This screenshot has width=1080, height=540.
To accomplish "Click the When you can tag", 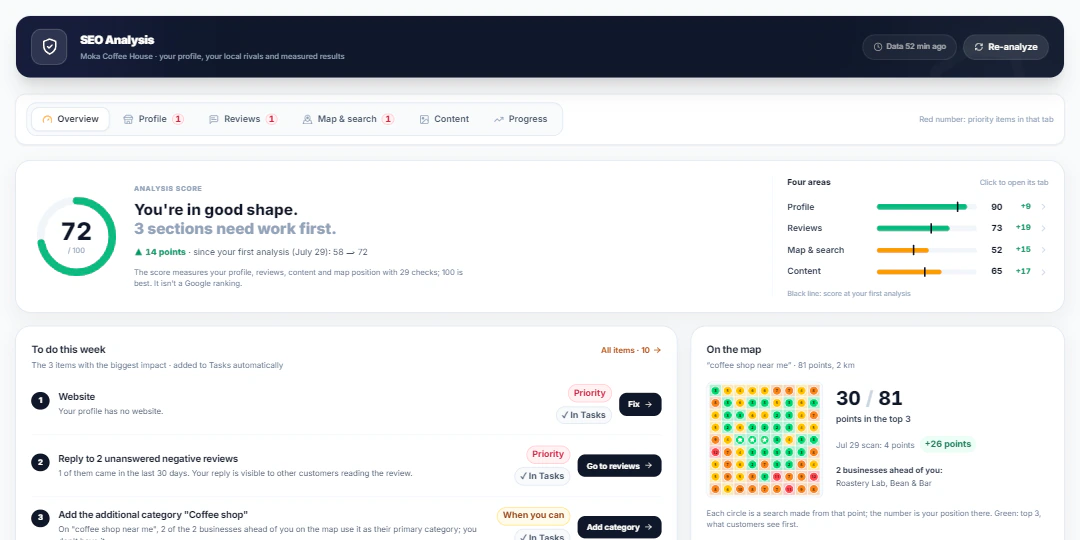I will pyautogui.click(x=533, y=515).
